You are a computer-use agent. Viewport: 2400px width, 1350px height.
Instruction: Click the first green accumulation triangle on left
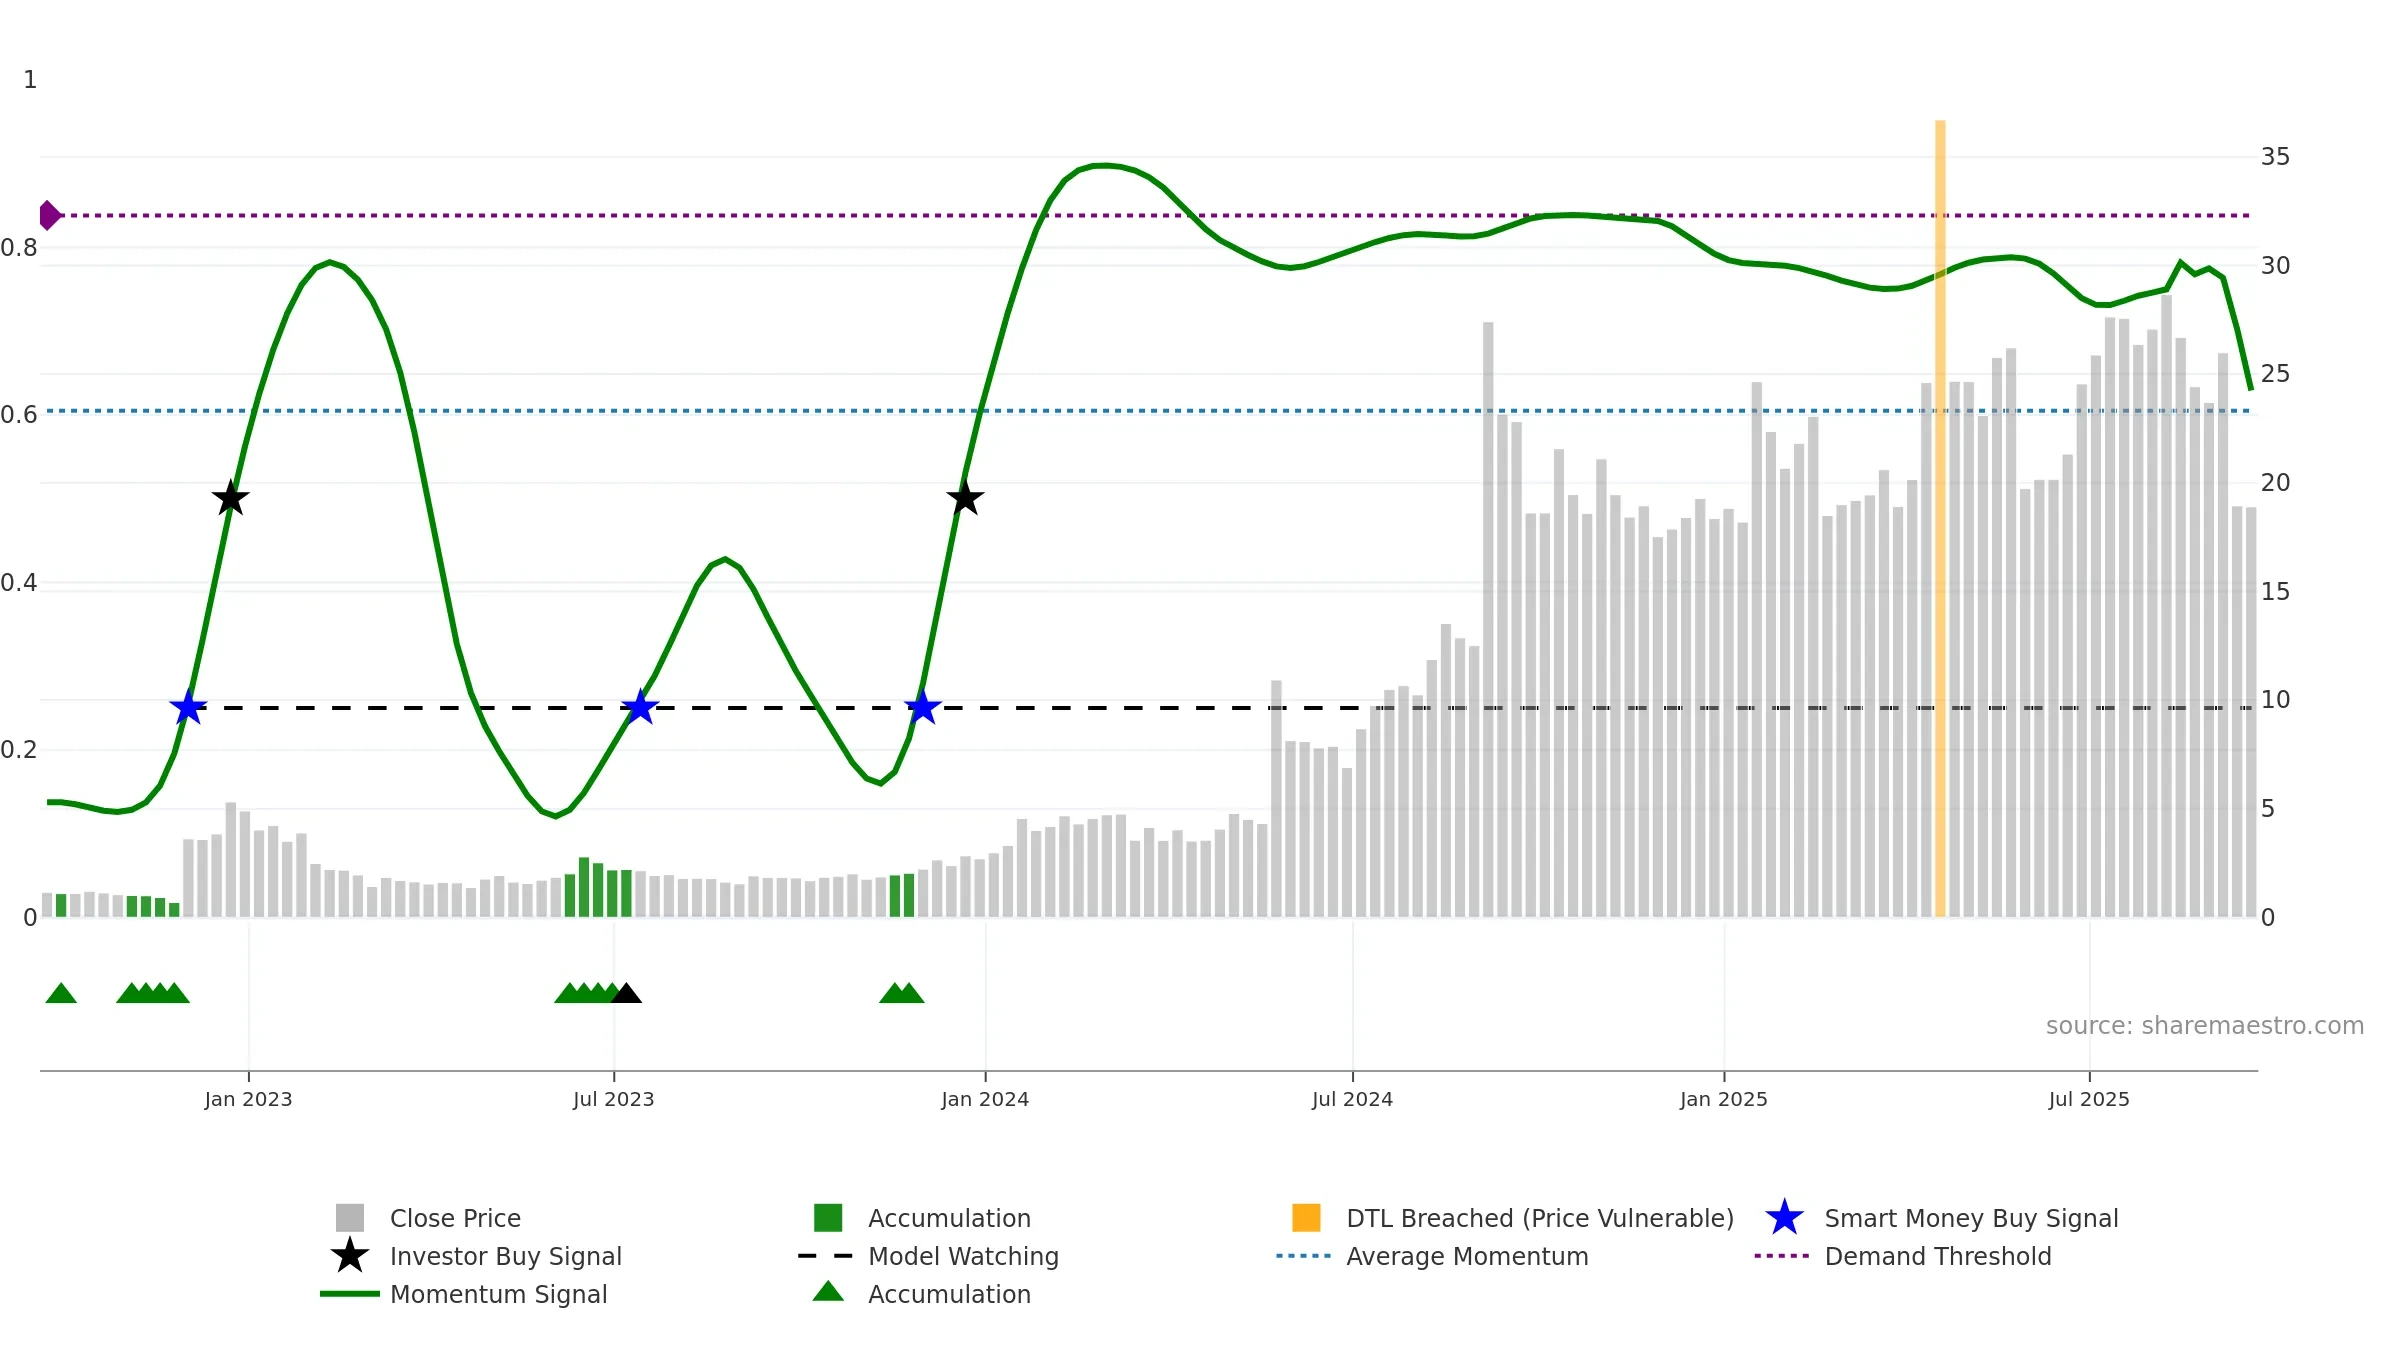[61, 994]
